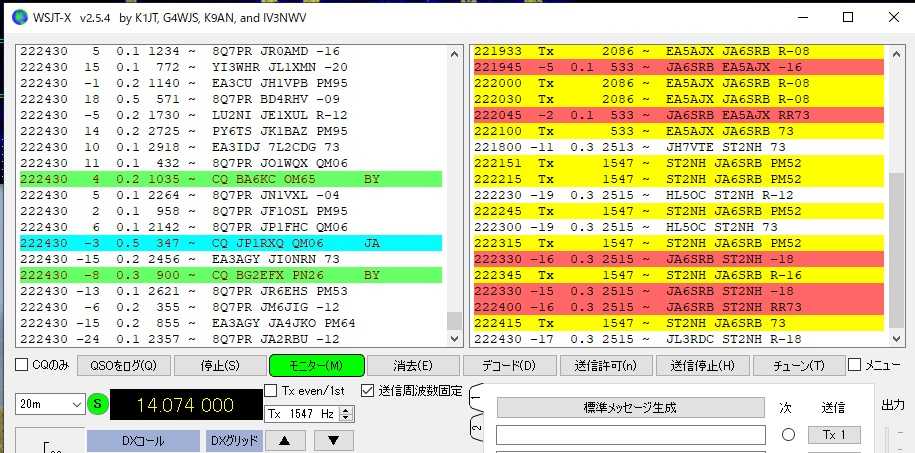Toggle the メニュー checkbox

[x=854, y=365]
